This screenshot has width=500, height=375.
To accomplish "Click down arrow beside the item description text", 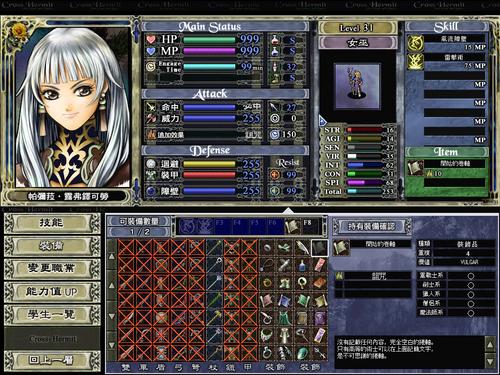I will point(489,361).
